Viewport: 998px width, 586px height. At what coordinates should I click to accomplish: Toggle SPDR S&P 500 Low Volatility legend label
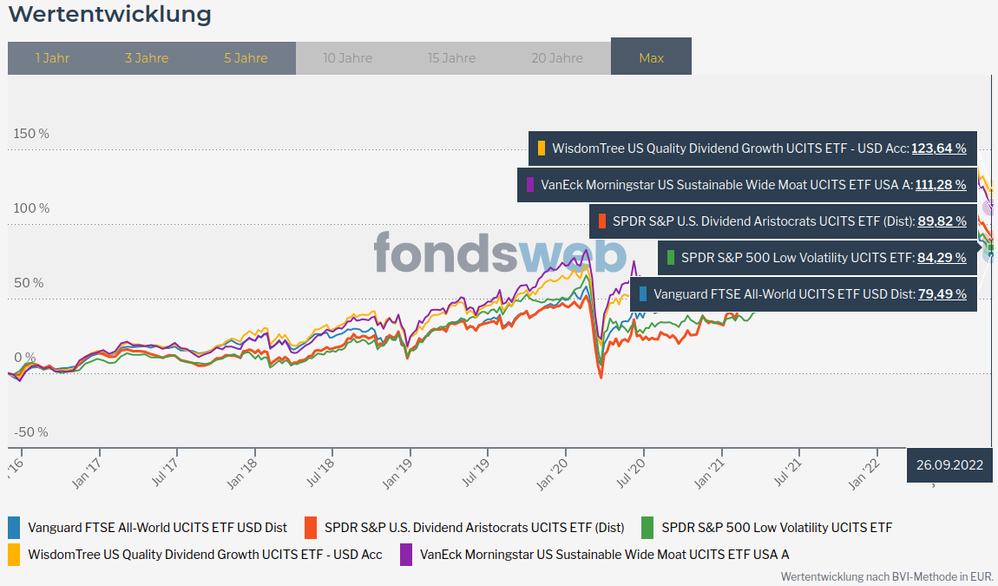(776, 527)
